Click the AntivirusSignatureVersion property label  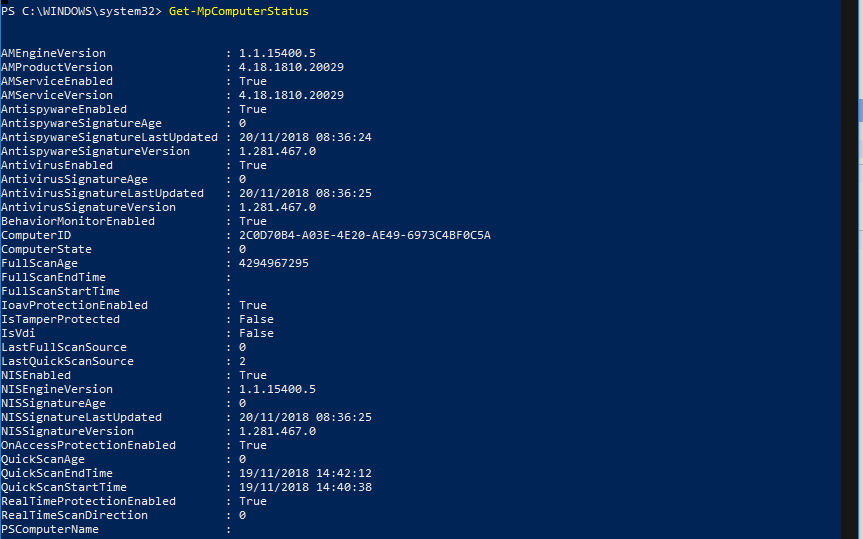coord(88,207)
